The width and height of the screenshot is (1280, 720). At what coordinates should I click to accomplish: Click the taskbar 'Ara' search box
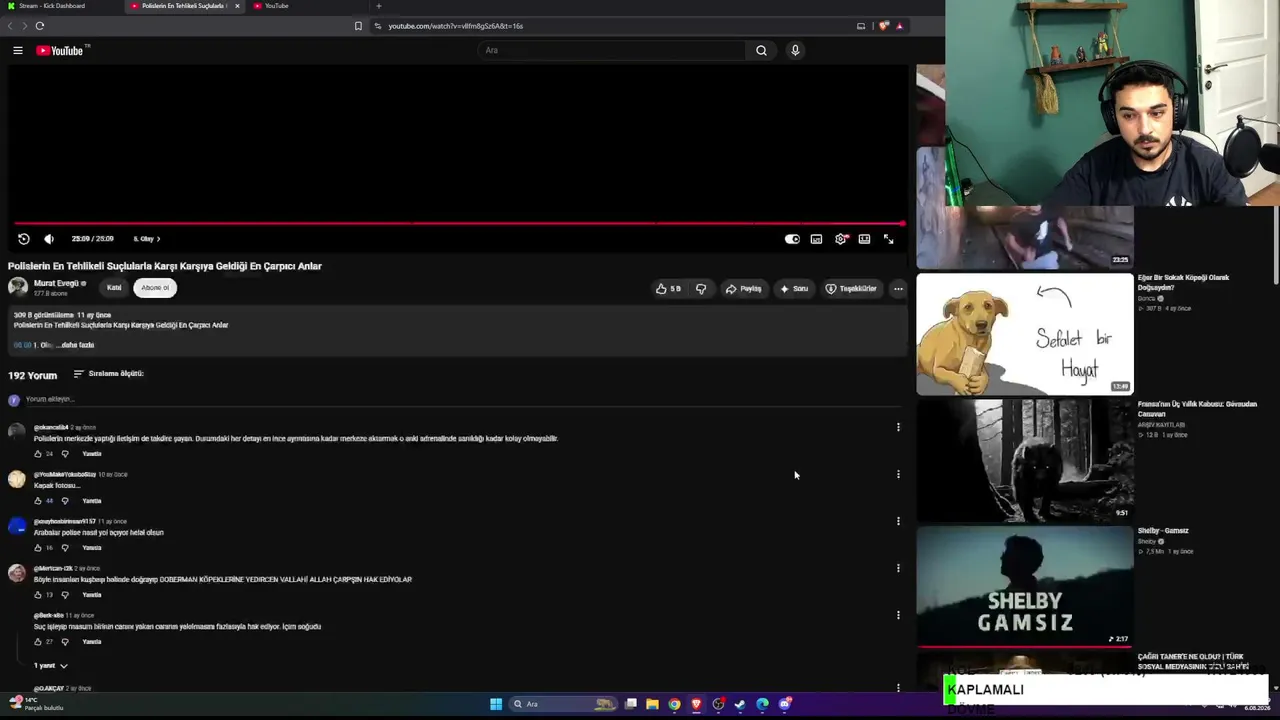tap(563, 704)
